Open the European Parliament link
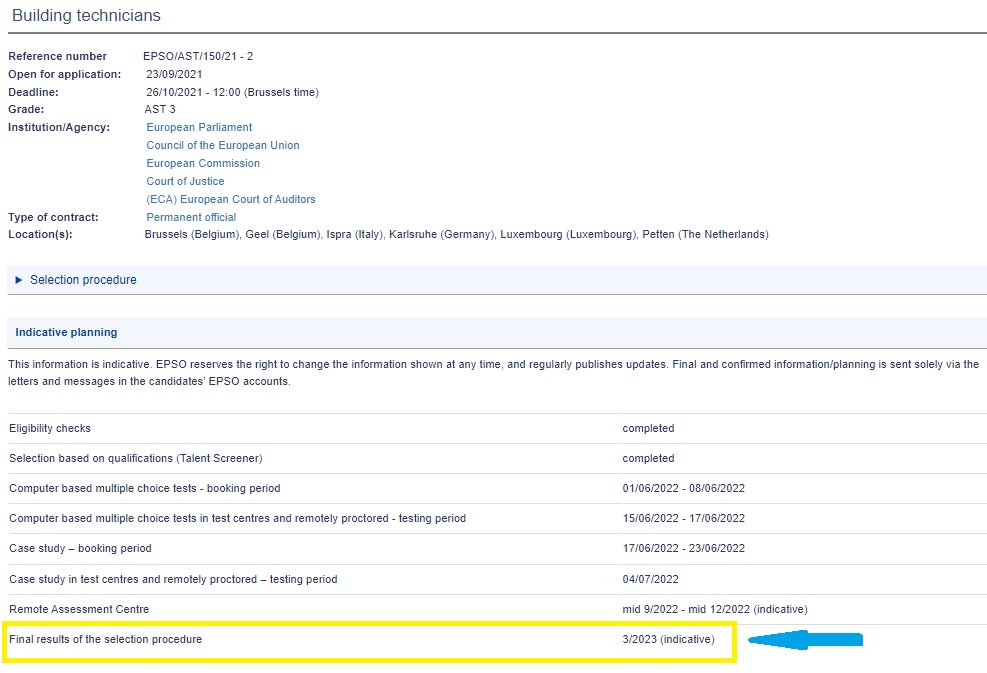The image size is (987, 673). point(199,127)
